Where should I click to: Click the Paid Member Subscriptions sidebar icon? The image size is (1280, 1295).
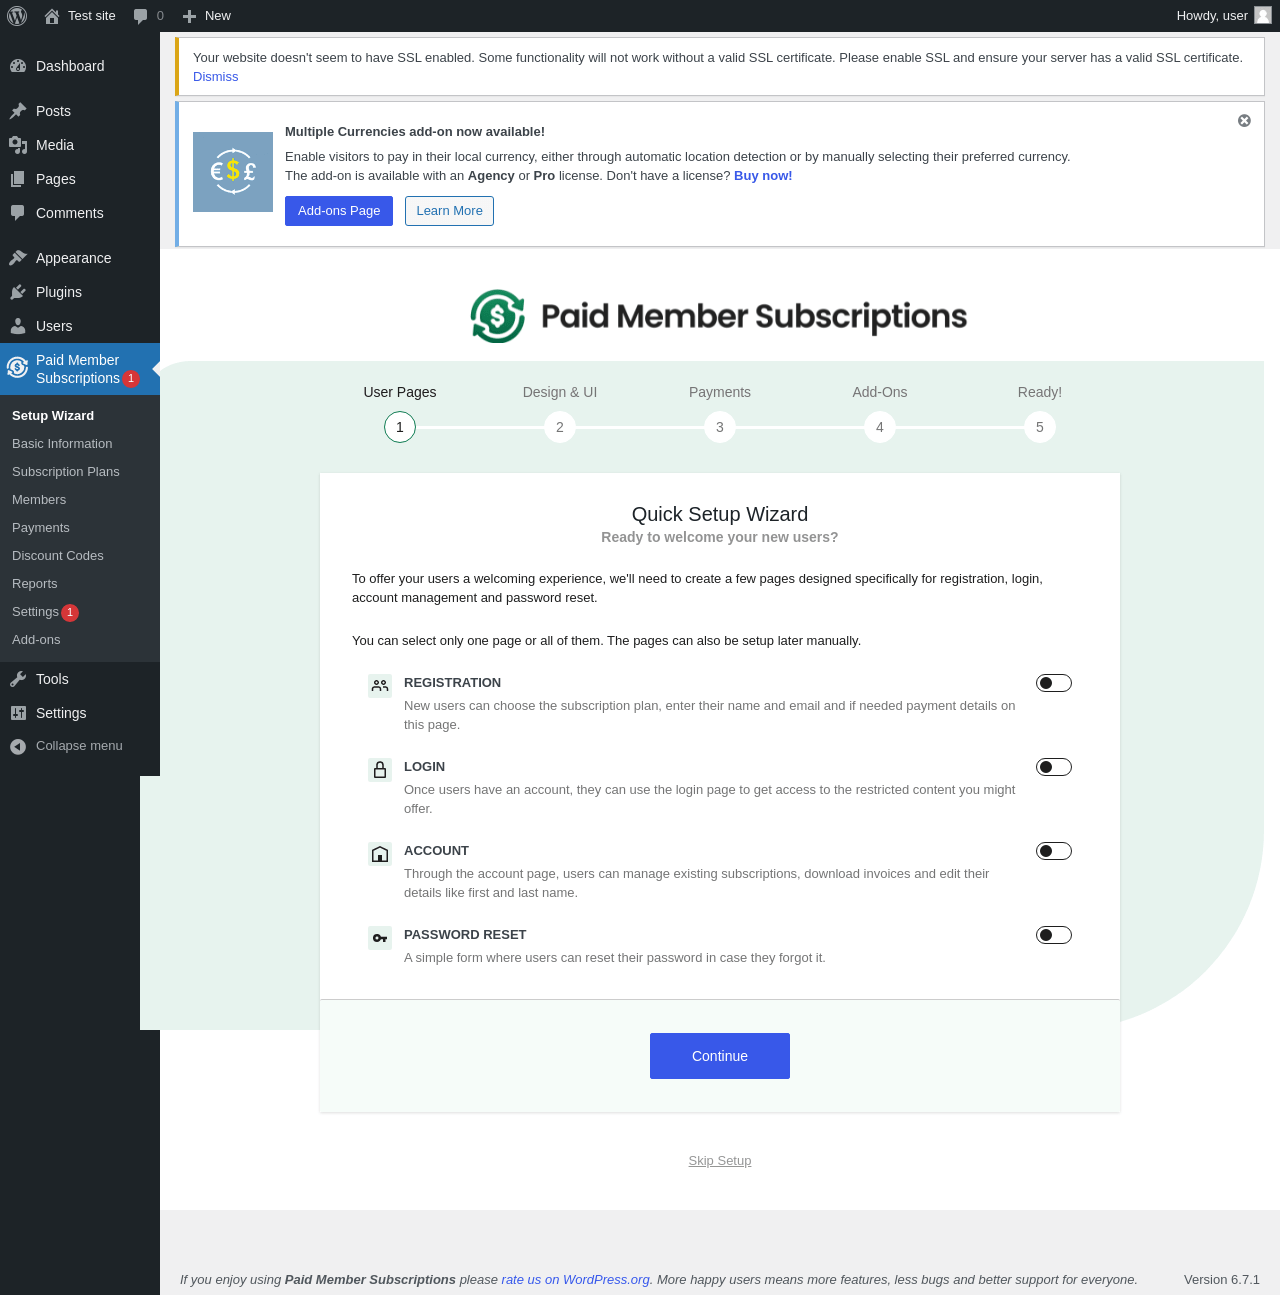tap(18, 368)
